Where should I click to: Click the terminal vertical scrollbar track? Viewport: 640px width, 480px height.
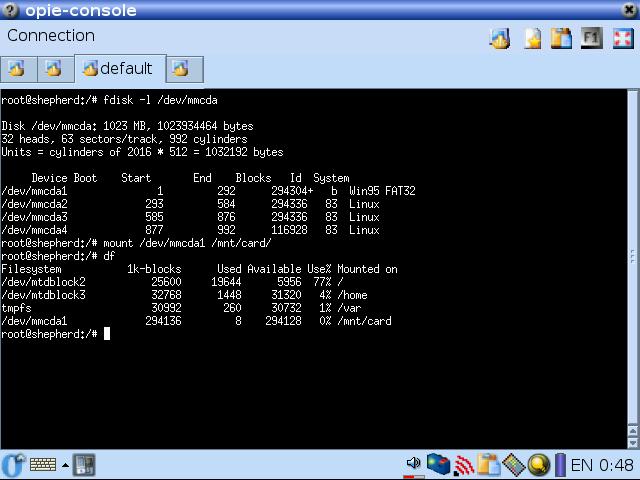pos(633,256)
